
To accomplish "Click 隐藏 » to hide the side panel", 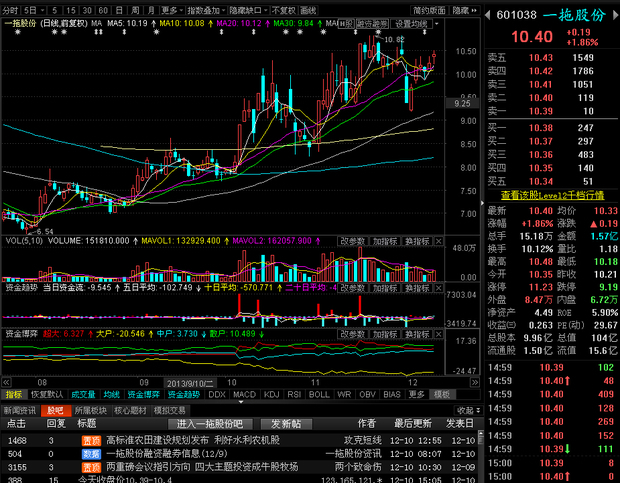I will [x=465, y=10].
